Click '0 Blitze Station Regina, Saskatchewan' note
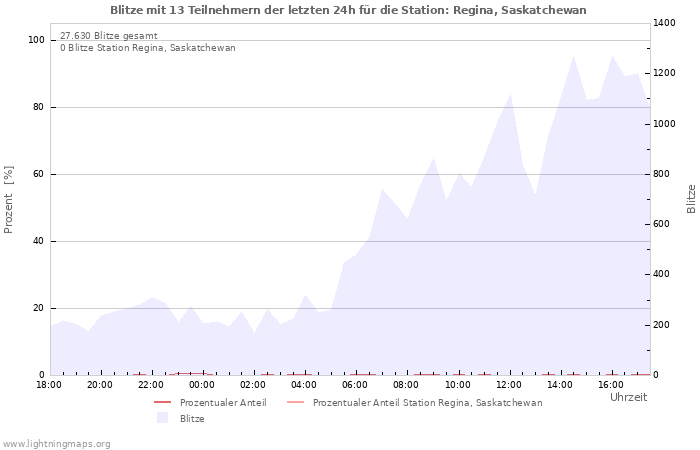This screenshot has height=450, width=700. [148, 48]
